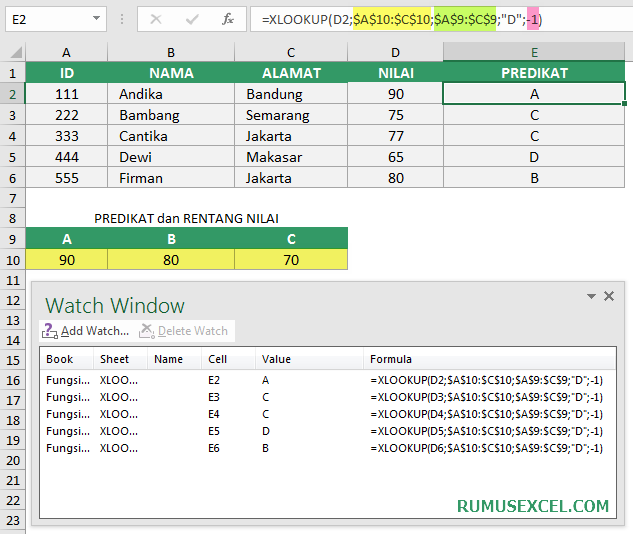The height and width of the screenshot is (534, 633).
Task: Click inside the formula bar XLOOKUP text
Action: pyautogui.click(x=402, y=19)
